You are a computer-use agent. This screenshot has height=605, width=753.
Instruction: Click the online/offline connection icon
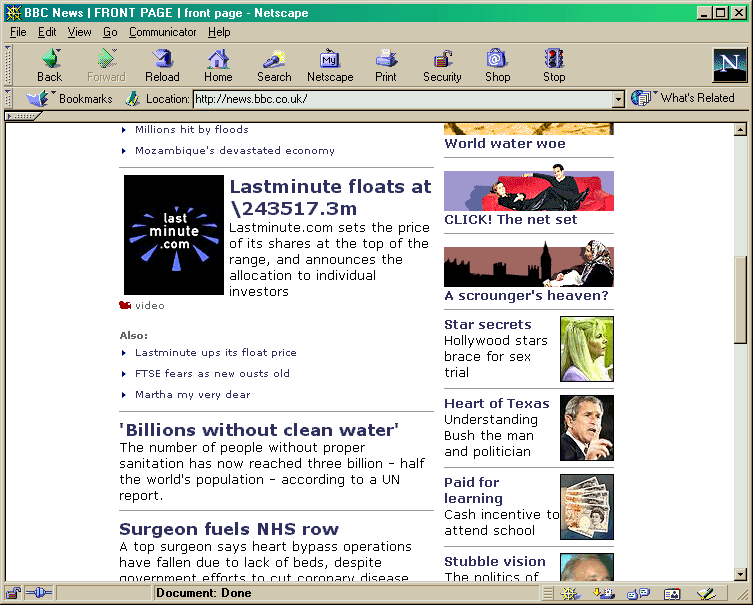[x=38, y=593]
